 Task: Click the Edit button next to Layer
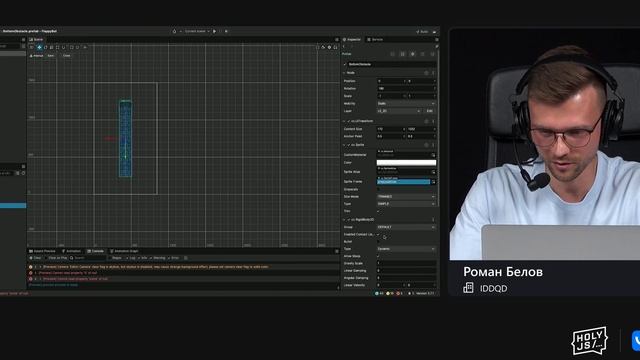[430, 111]
